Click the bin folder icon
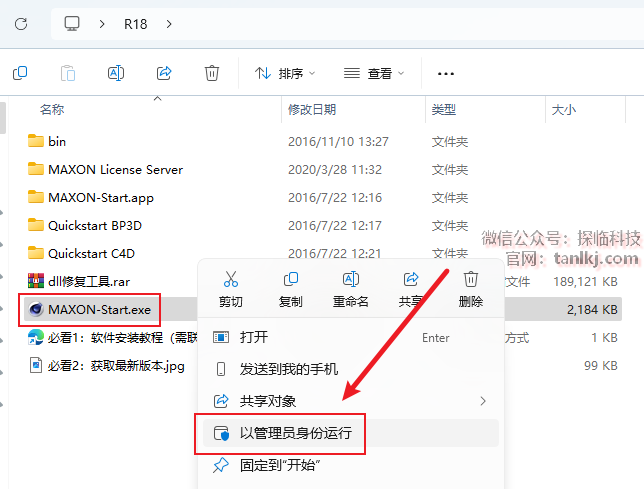The height and width of the screenshot is (489, 644). (36, 141)
